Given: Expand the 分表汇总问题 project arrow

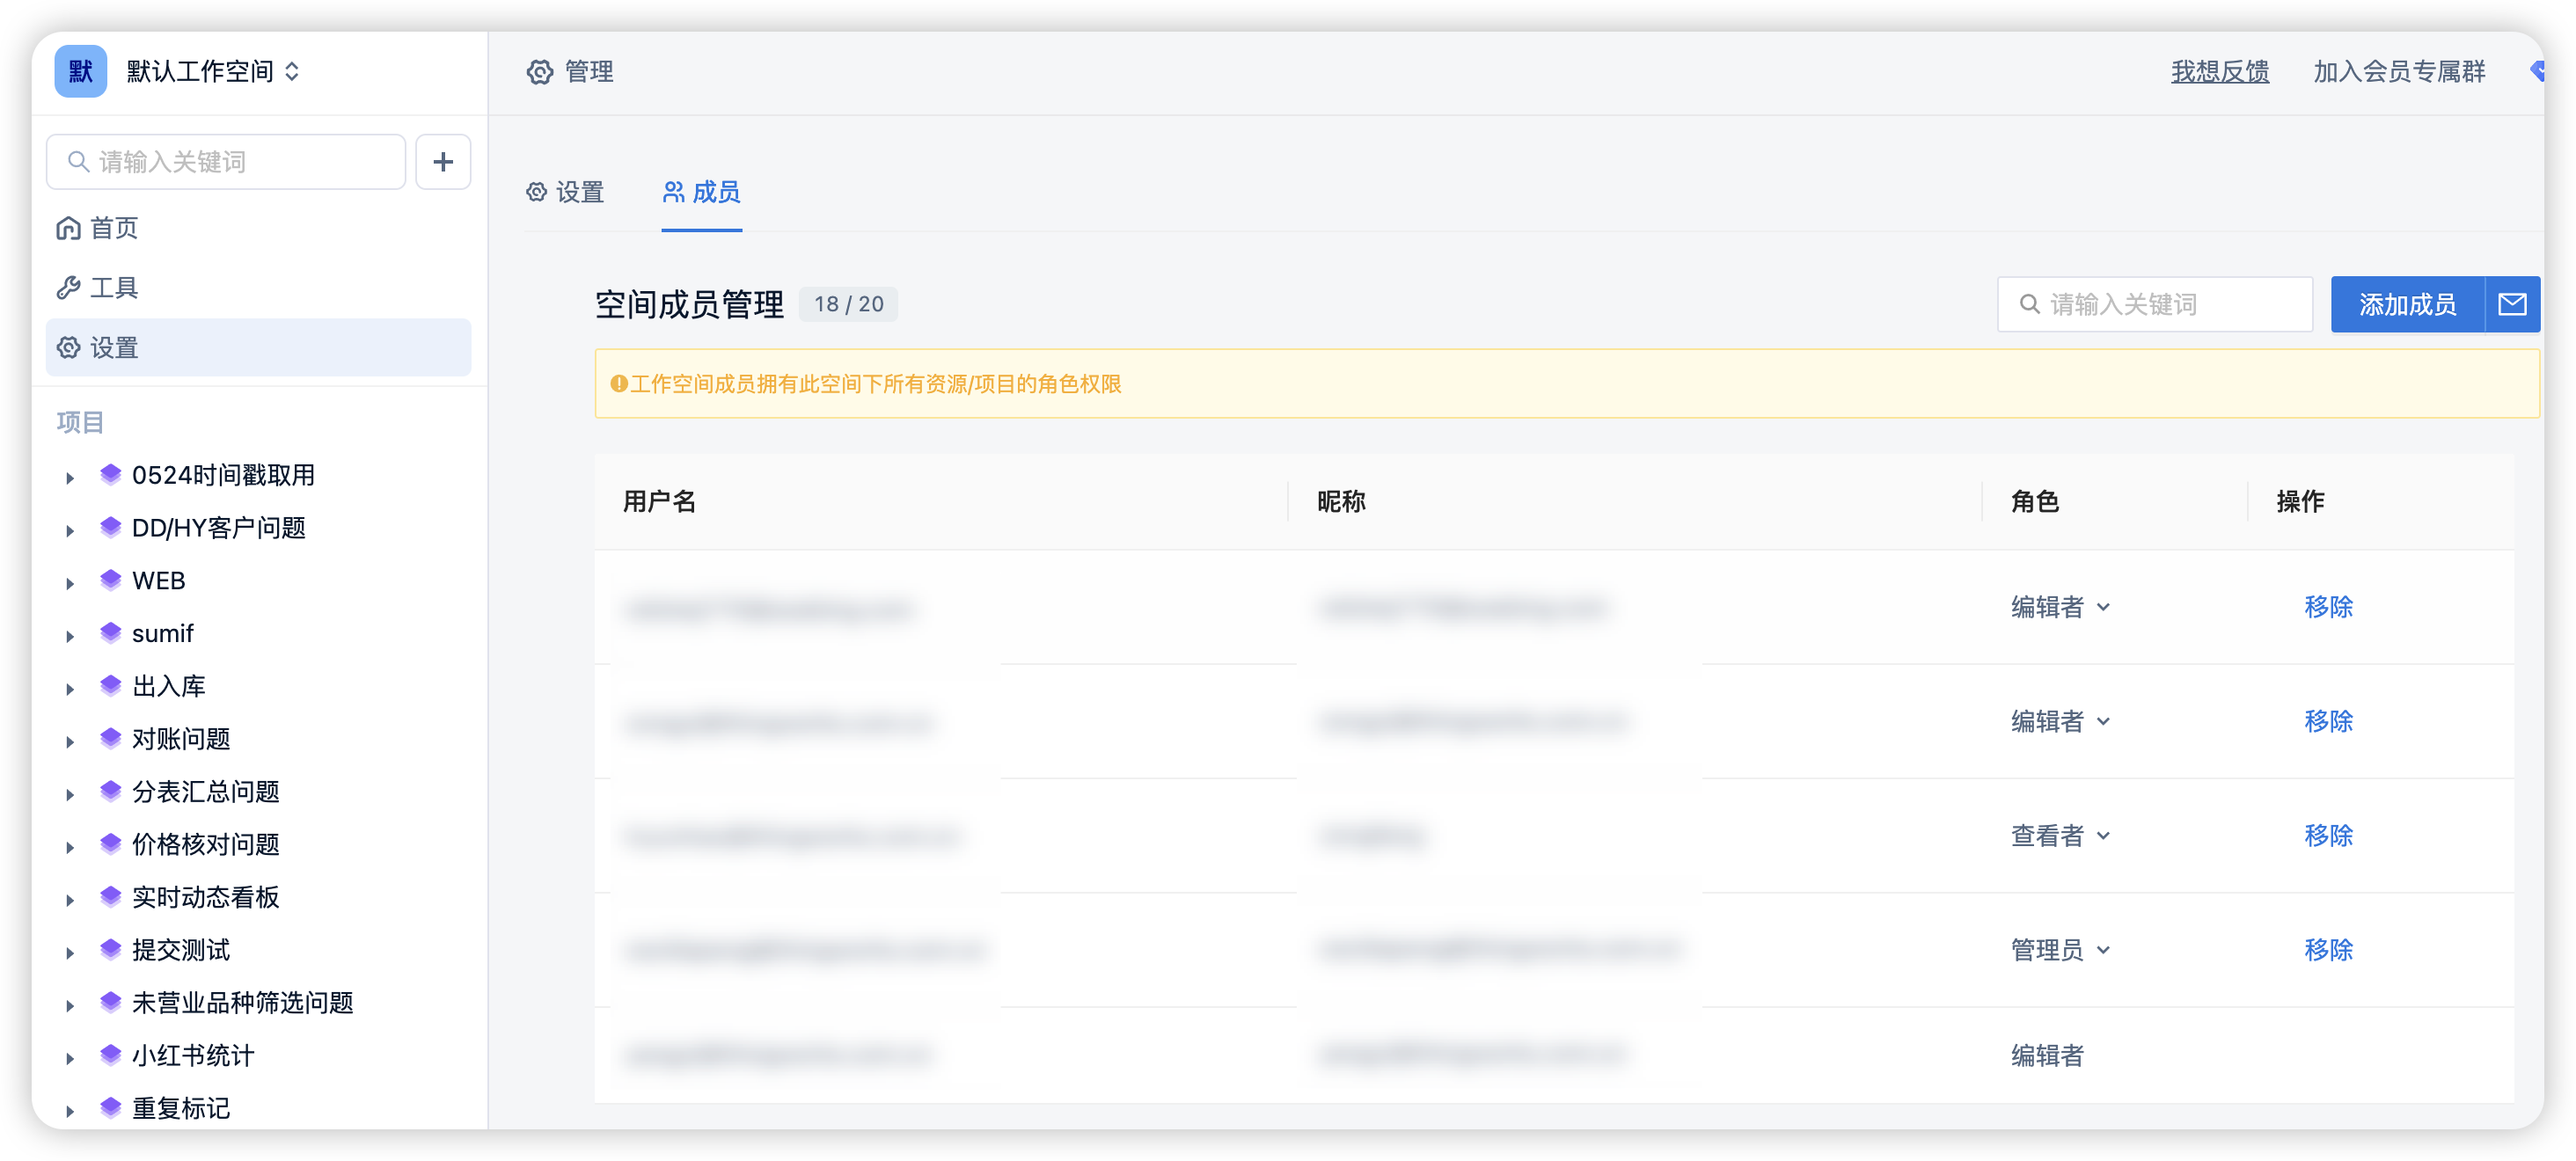Looking at the screenshot, I should pos(70,794).
